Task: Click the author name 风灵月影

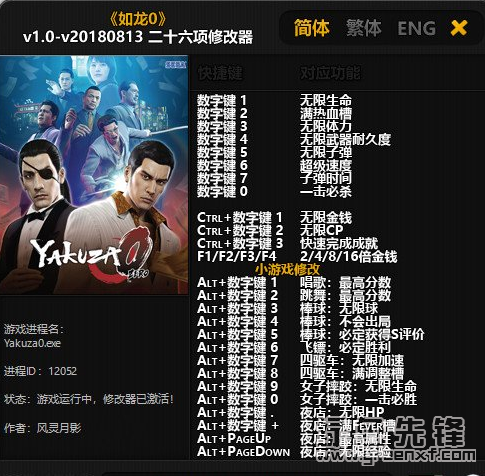Action: [x=59, y=428]
